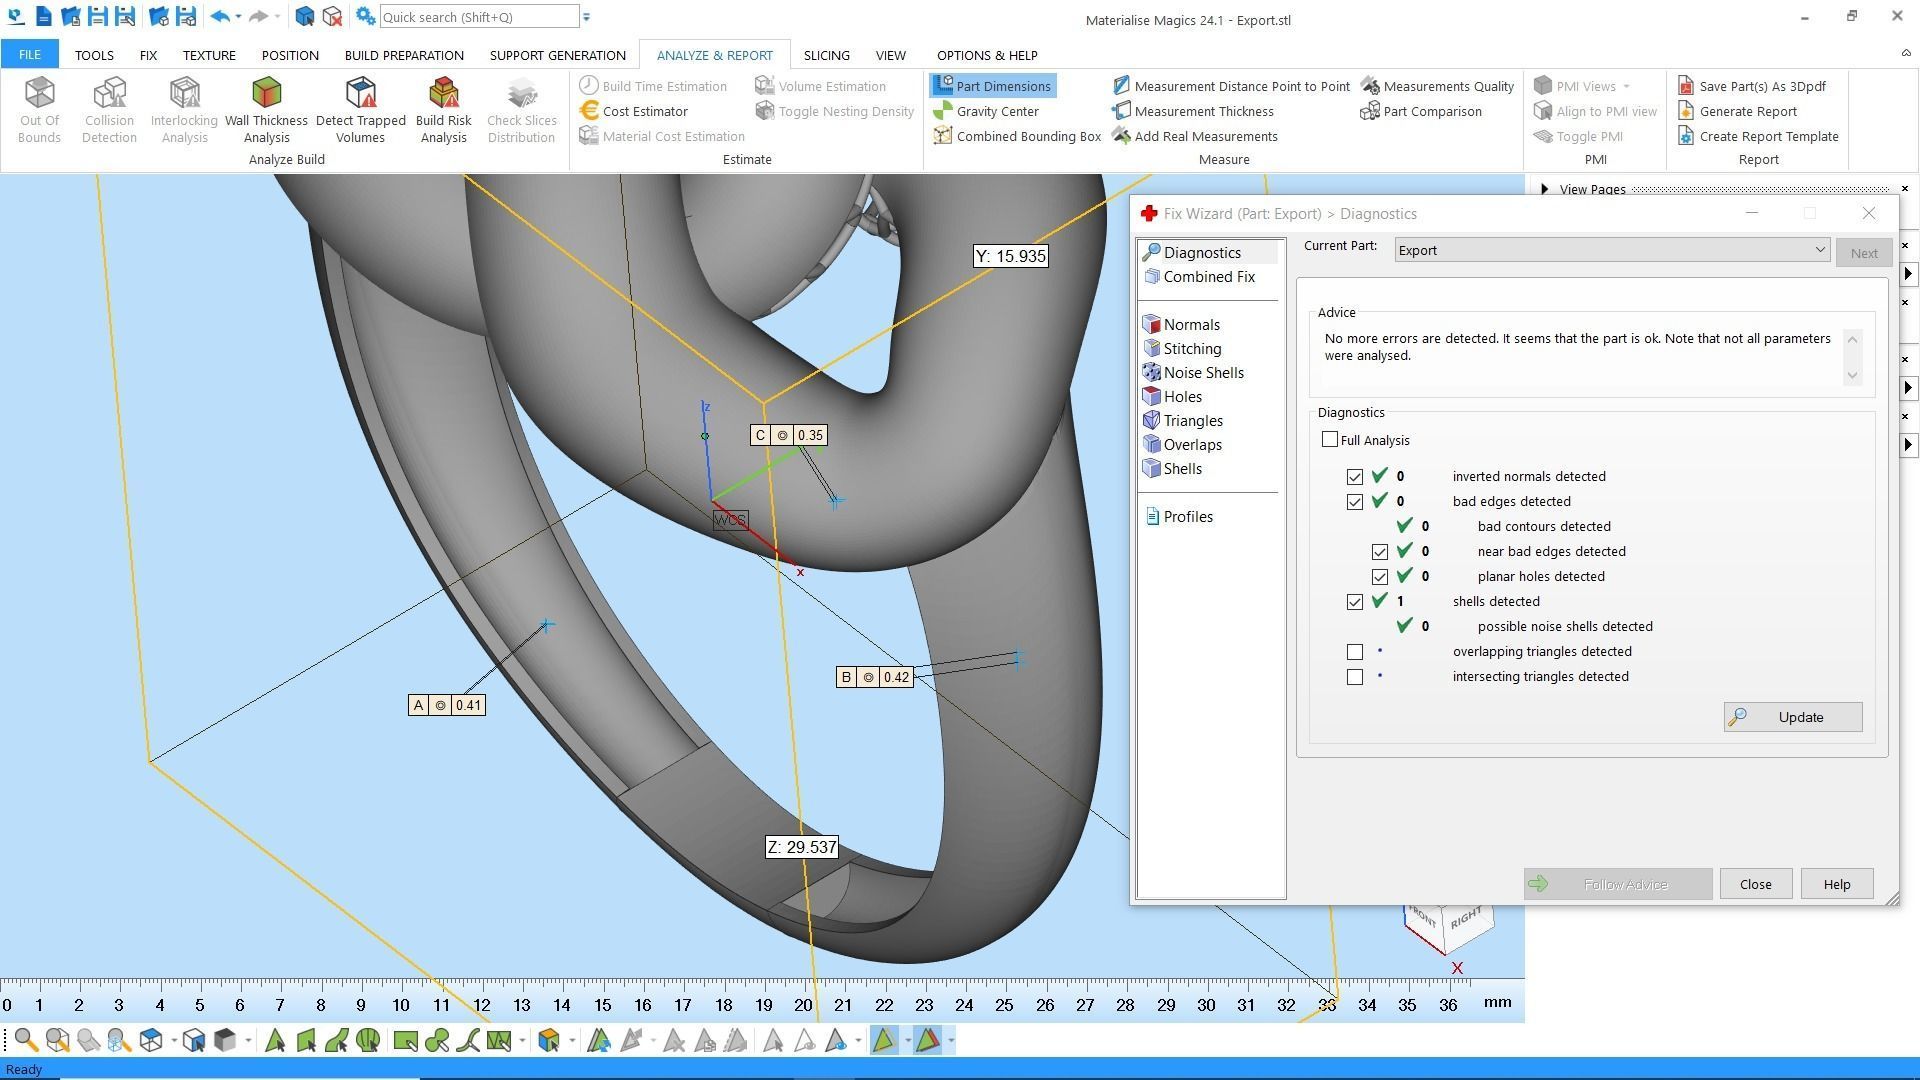1920x1080 pixels.
Task: Uncheck shells detected checkbox
Action: pos(1355,602)
